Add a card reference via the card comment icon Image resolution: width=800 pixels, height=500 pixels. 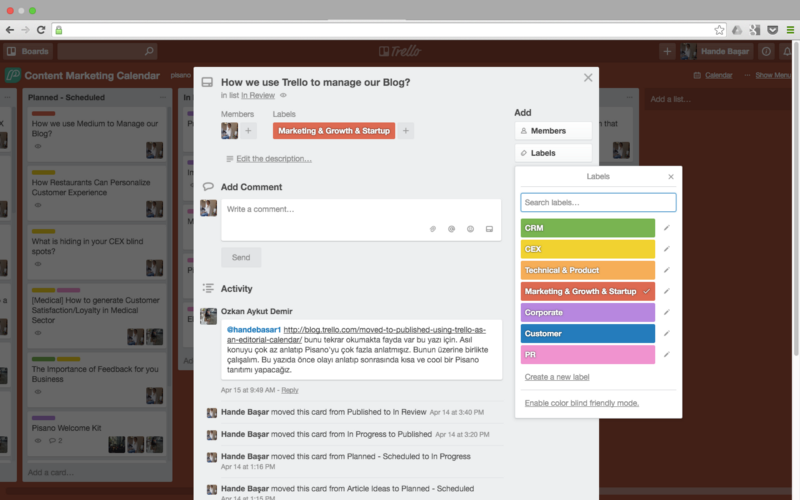pos(489,229)
